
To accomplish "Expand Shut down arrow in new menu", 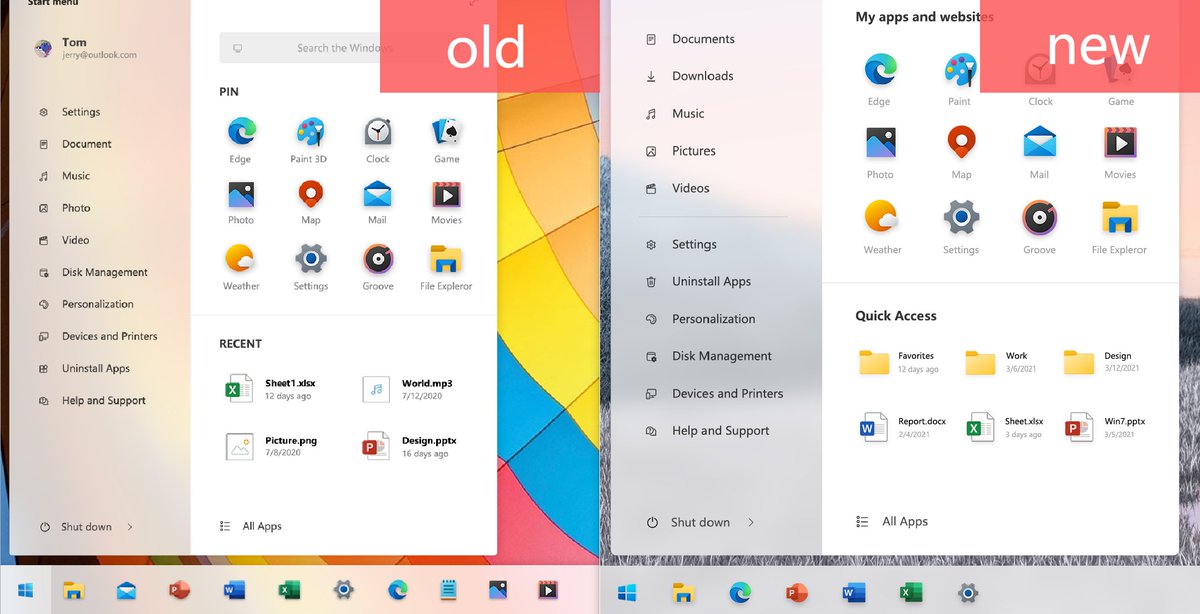I will [x=751, y=522].
